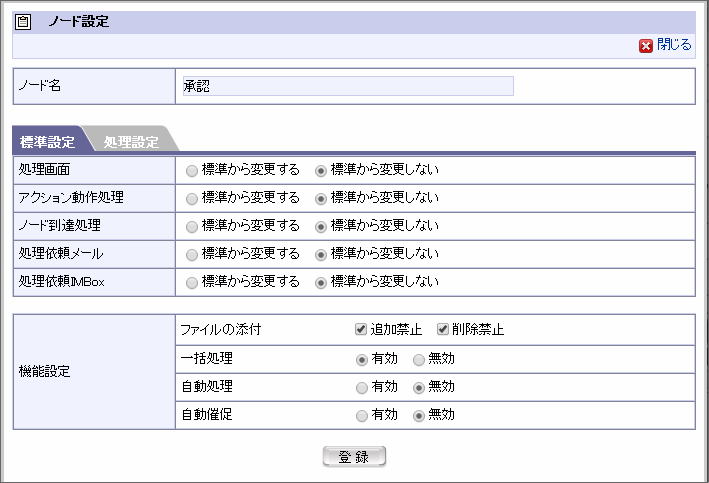
Task: Click the ファイルの添付 label
Action: click(221, 329)
